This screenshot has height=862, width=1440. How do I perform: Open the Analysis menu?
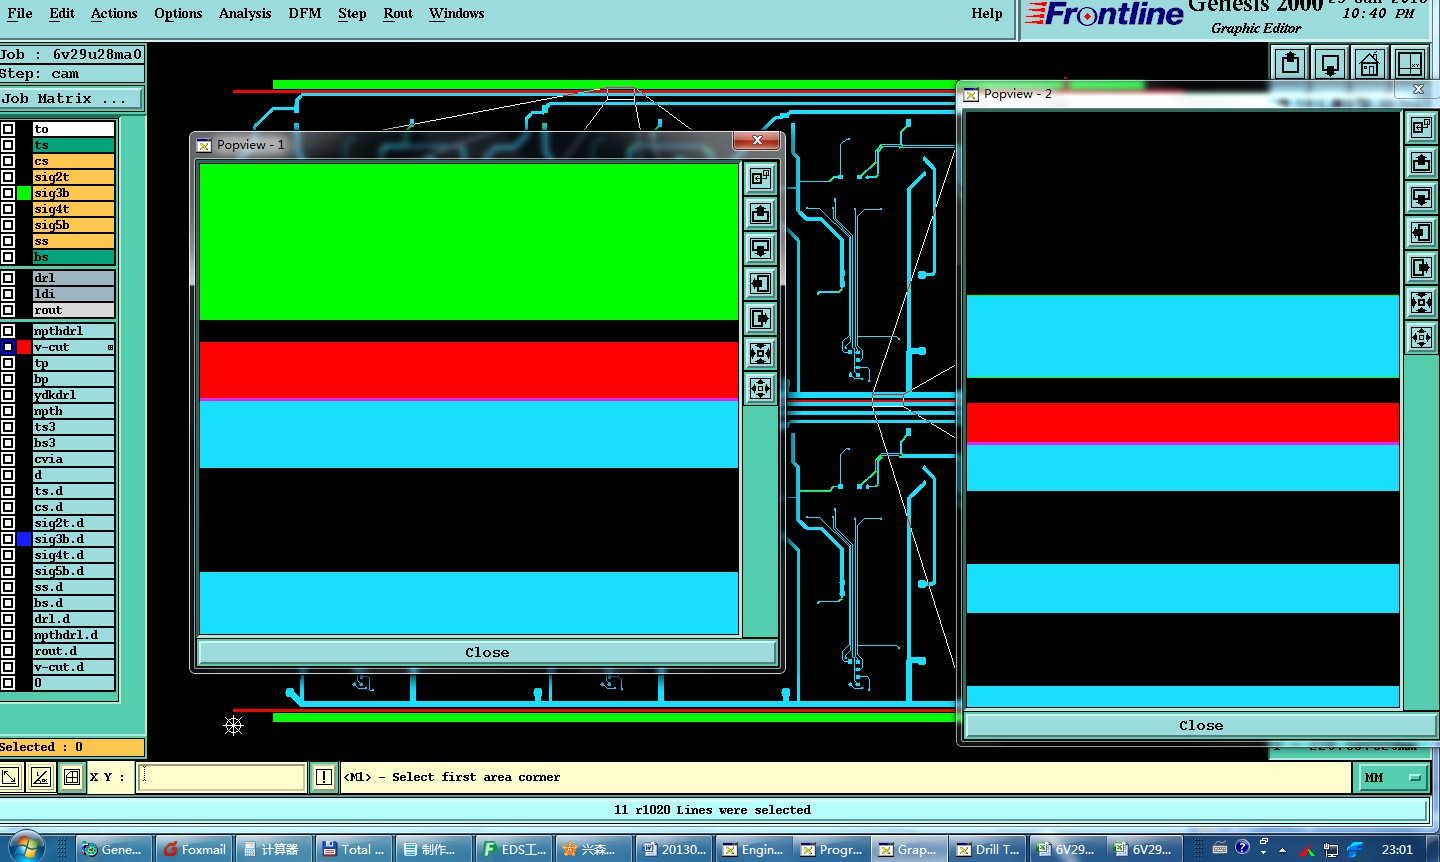point(245,13)
